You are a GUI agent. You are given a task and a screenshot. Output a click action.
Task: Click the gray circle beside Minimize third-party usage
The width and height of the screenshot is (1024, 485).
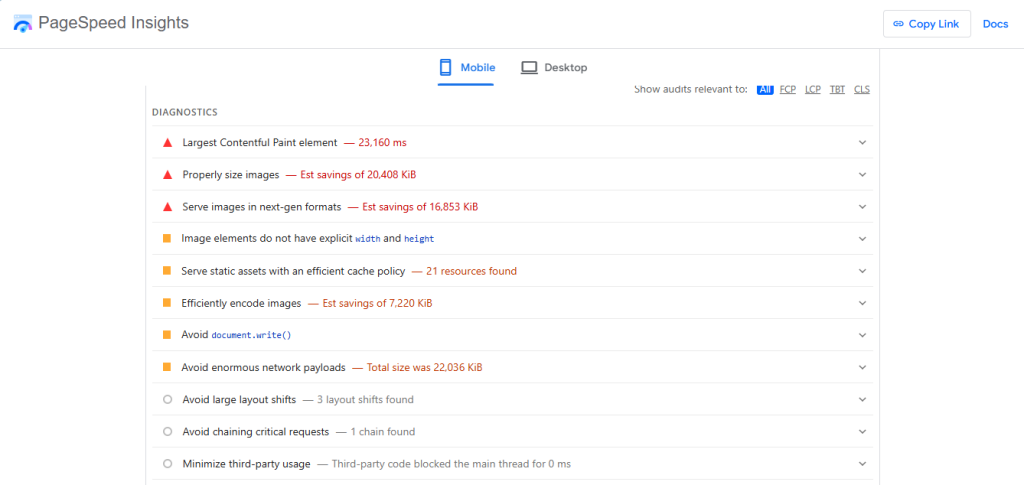(x=167, y=463)
